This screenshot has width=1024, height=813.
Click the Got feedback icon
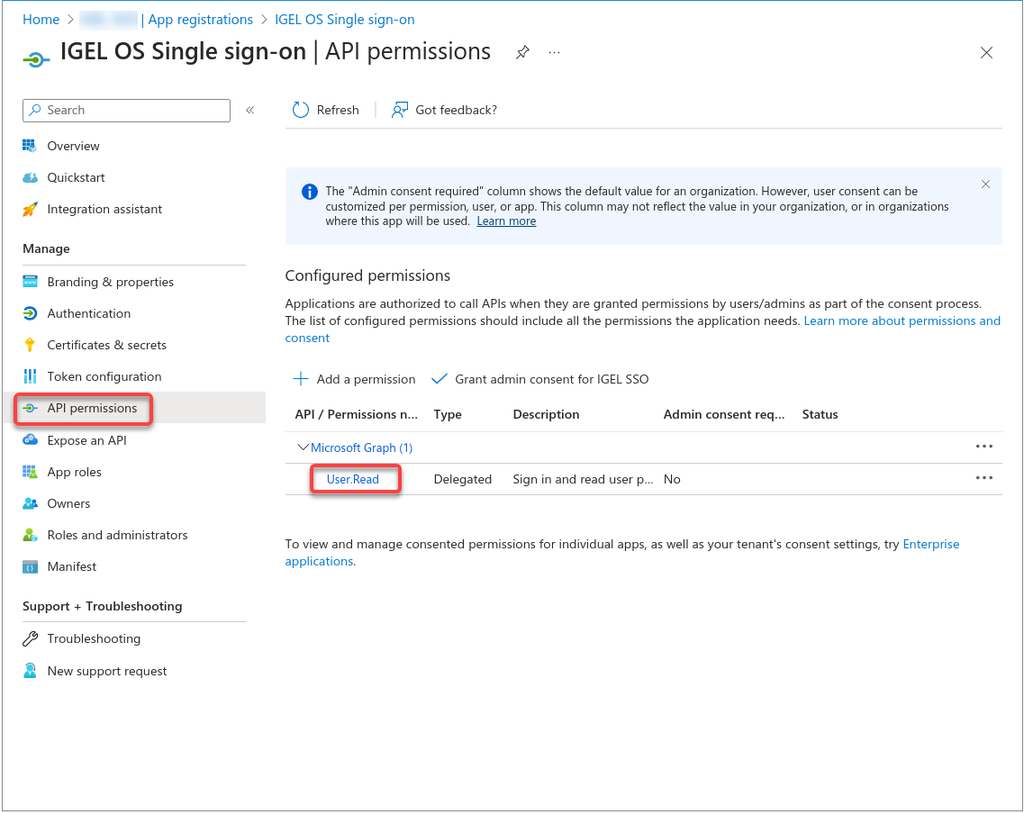tap(400, 110)
